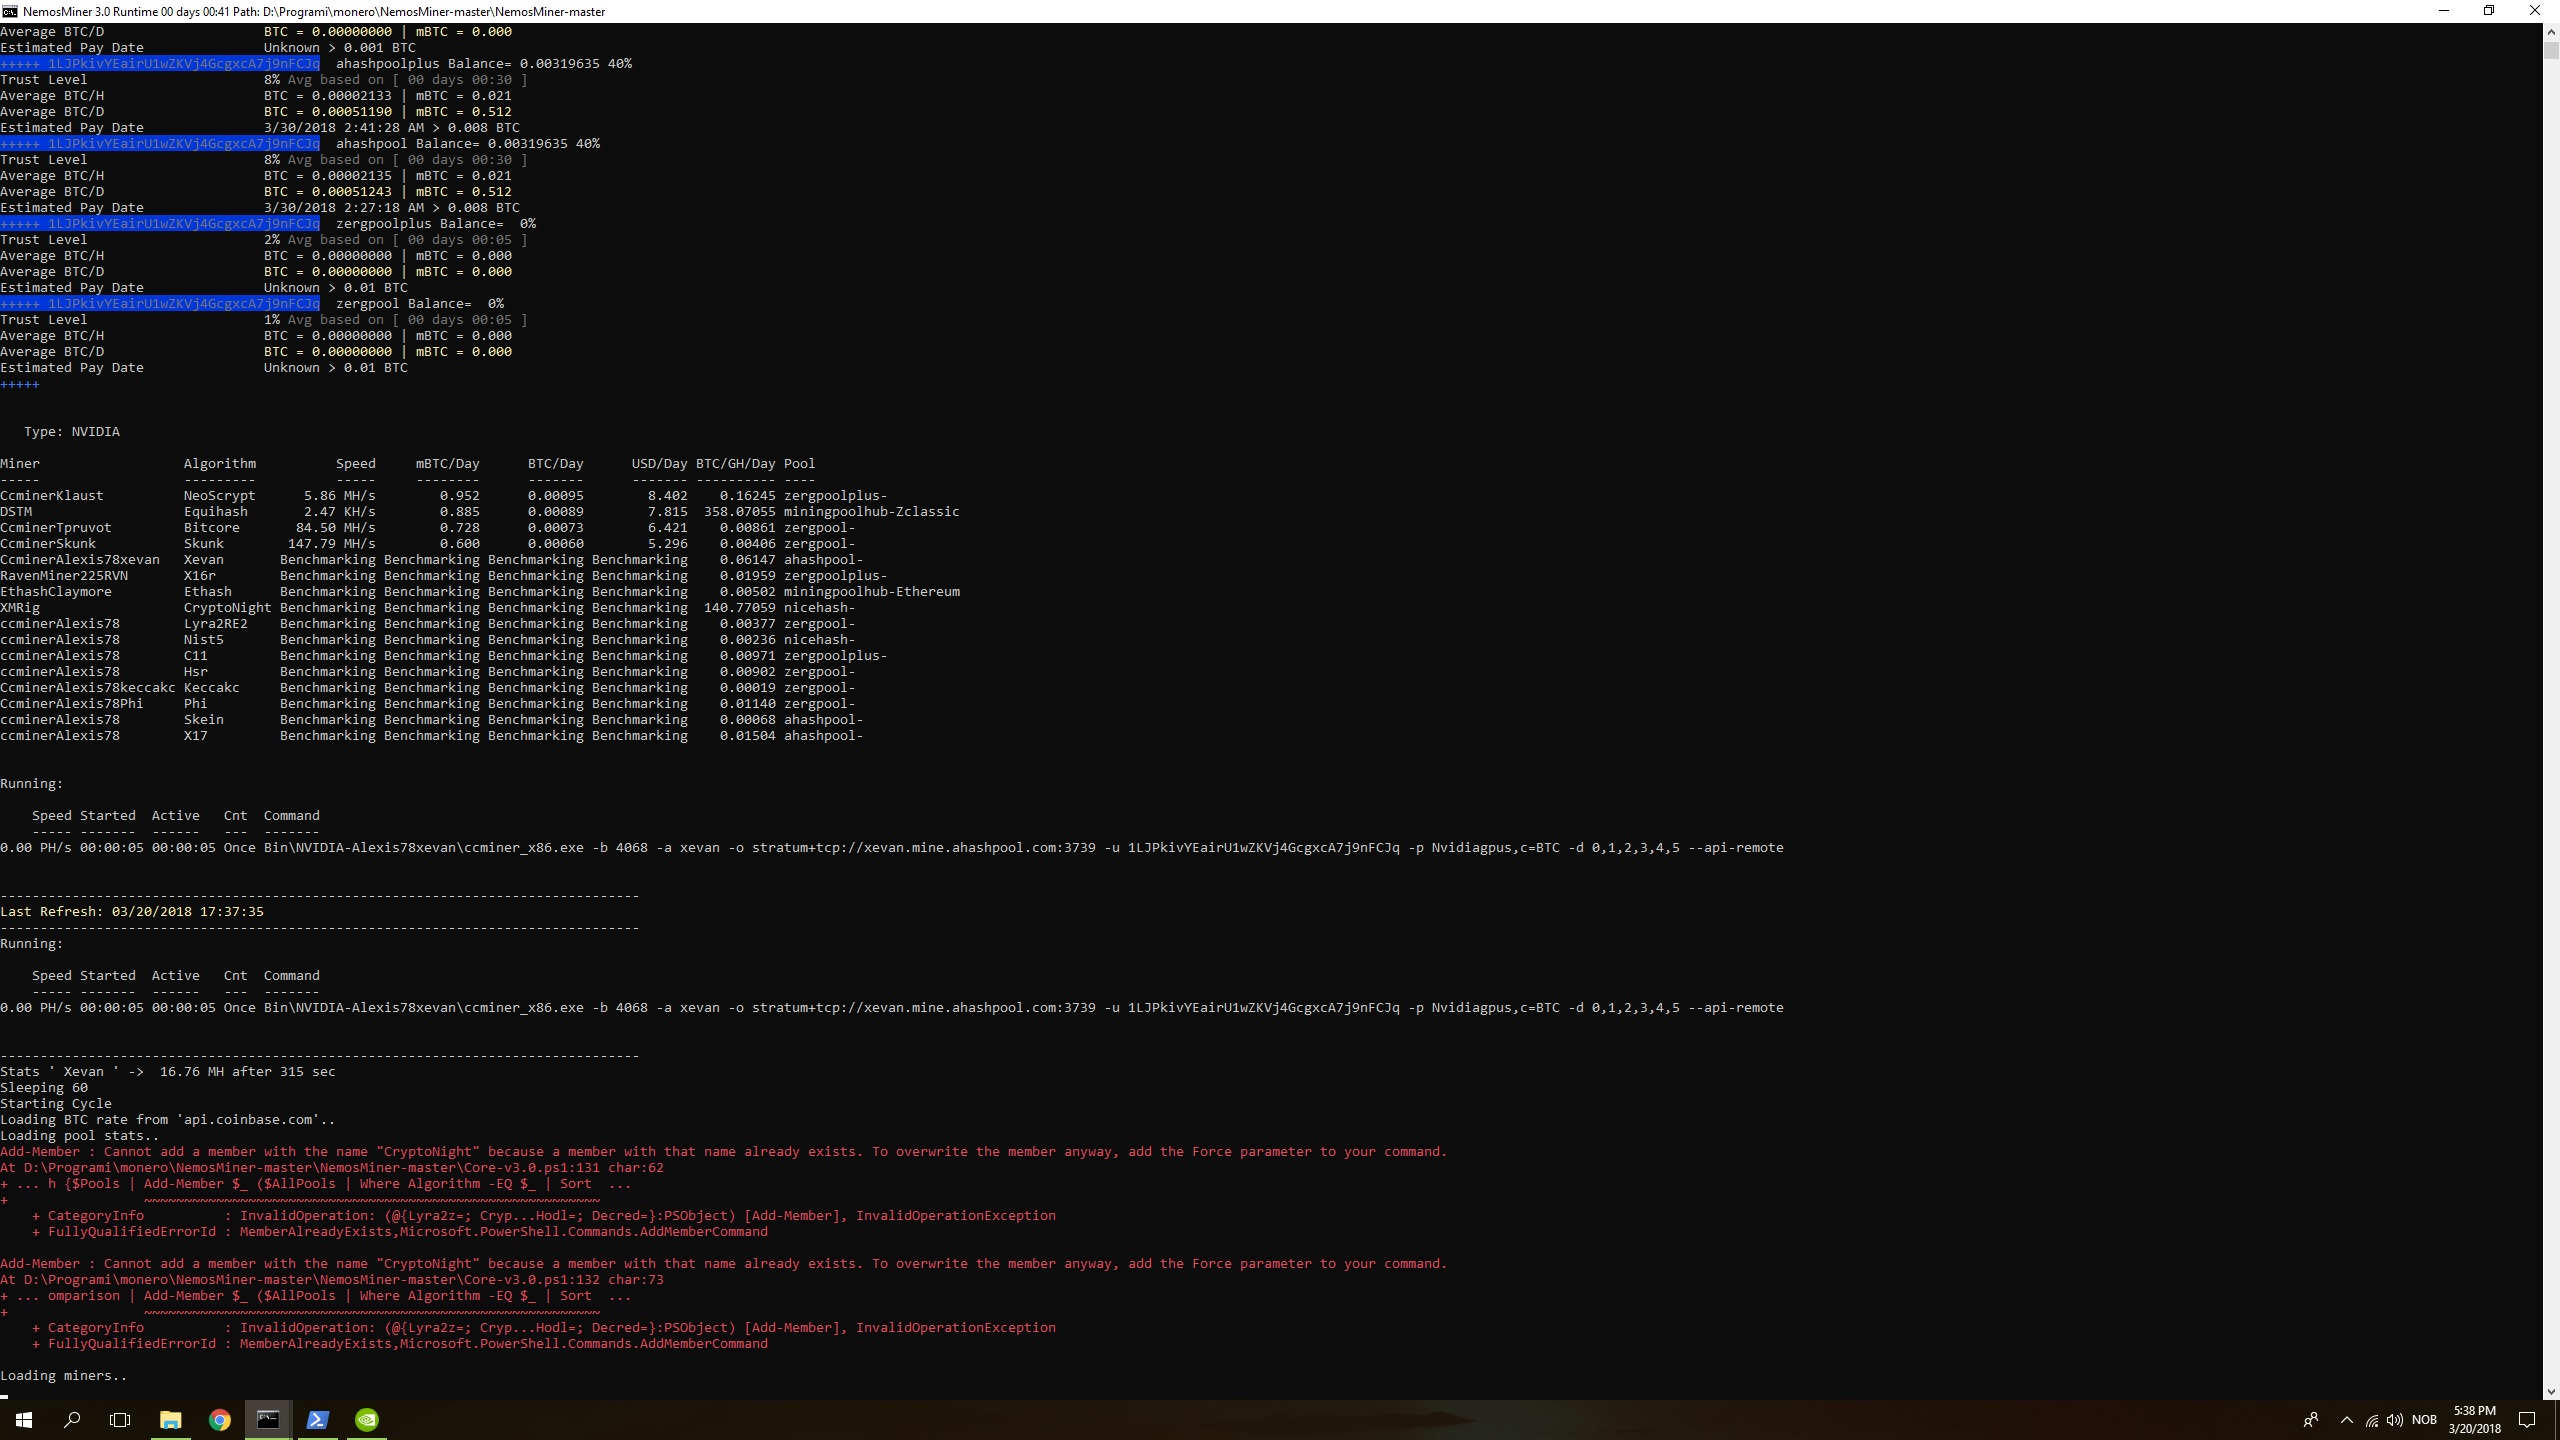
Task: Click 'miningpoolhub-Ethereum' pool entry
Action: 872,591
